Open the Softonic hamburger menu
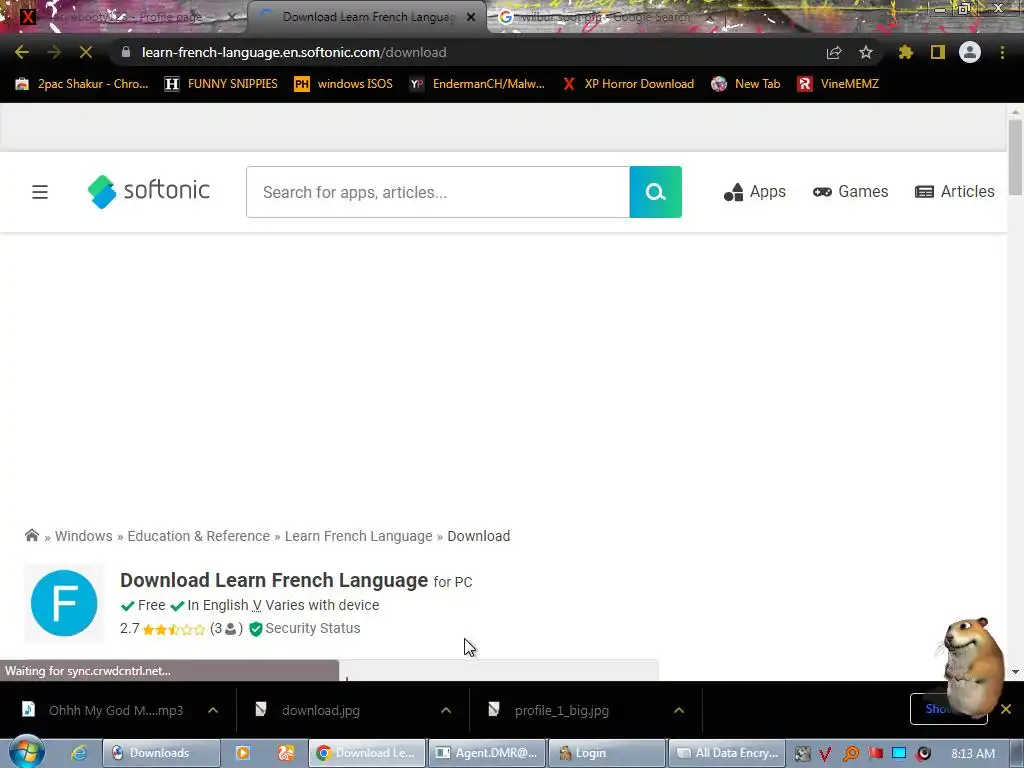Screen dimensions: 1024x768 40,192
